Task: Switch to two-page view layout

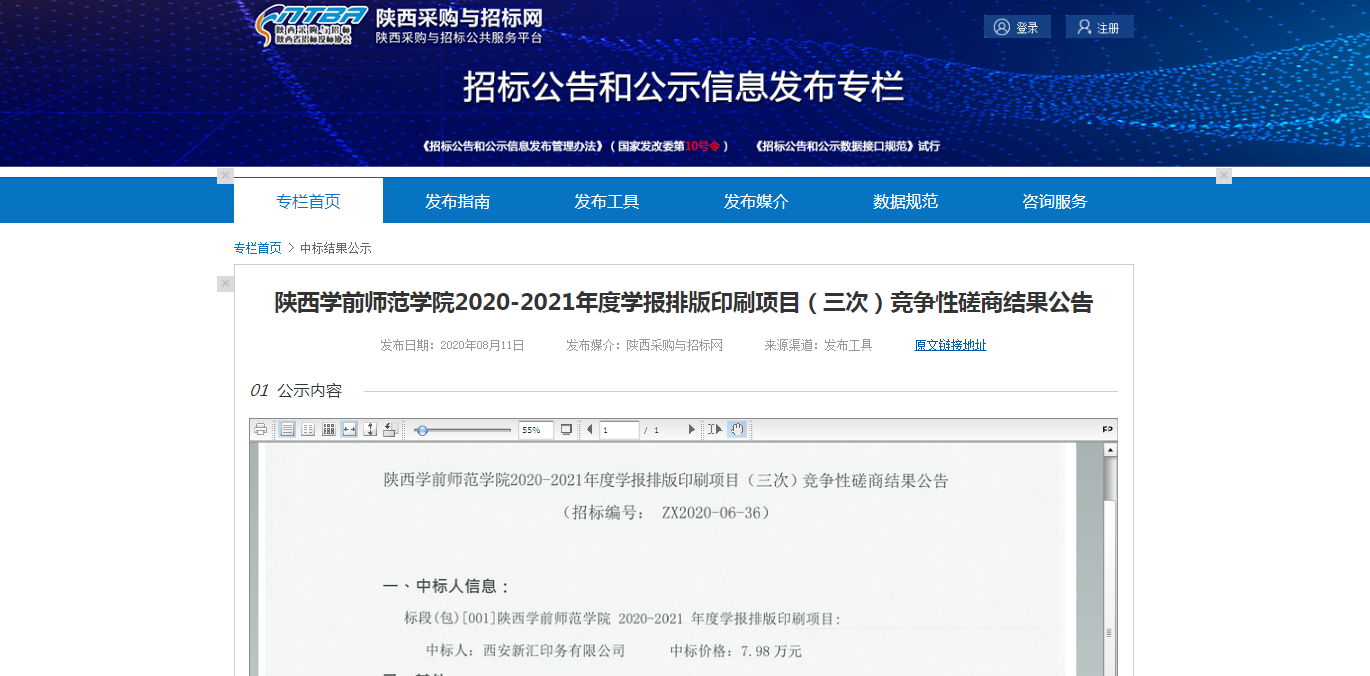Action: 308,430
